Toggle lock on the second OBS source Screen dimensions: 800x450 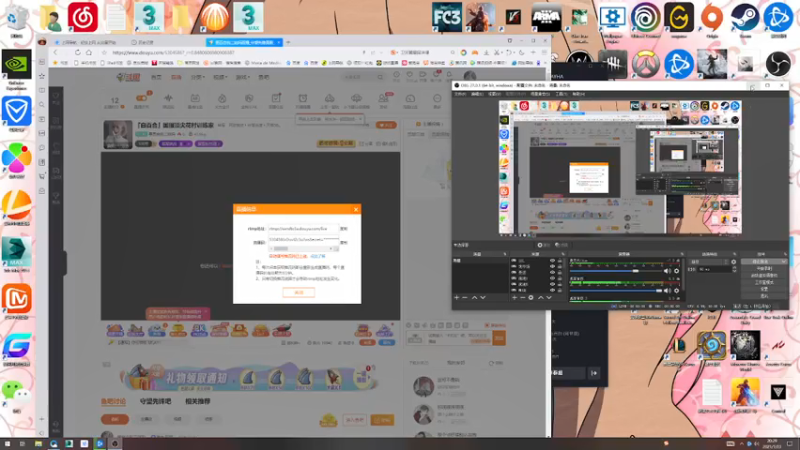click(560, 266)
